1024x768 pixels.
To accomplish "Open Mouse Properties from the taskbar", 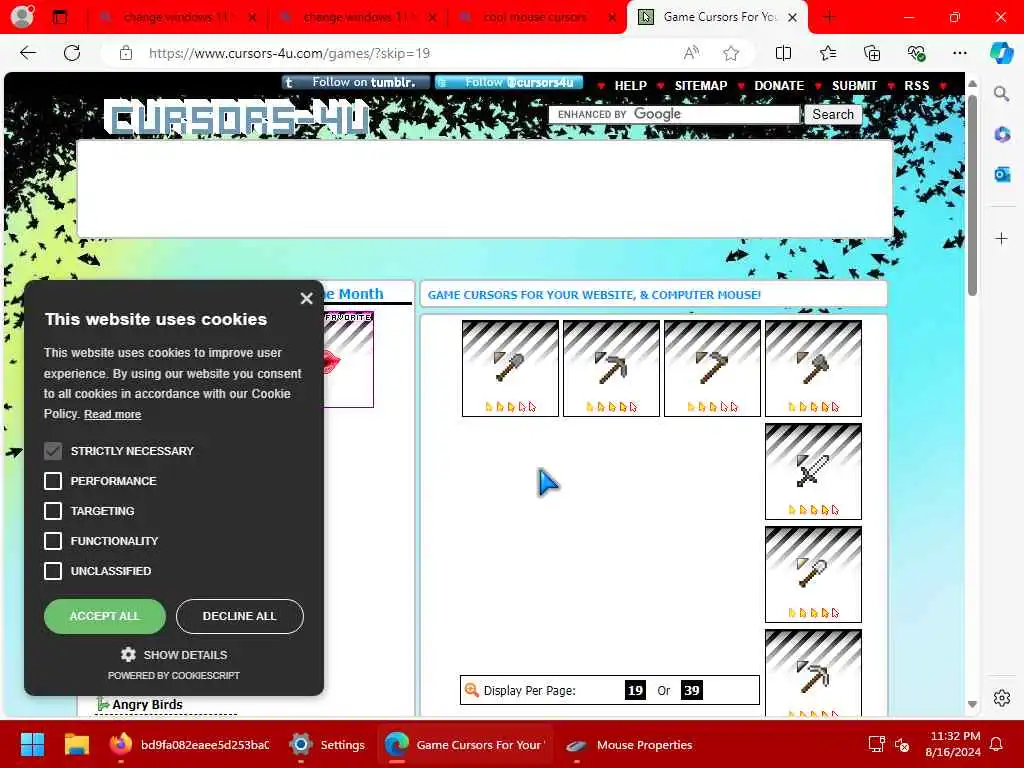I will [x=630, y=744].
